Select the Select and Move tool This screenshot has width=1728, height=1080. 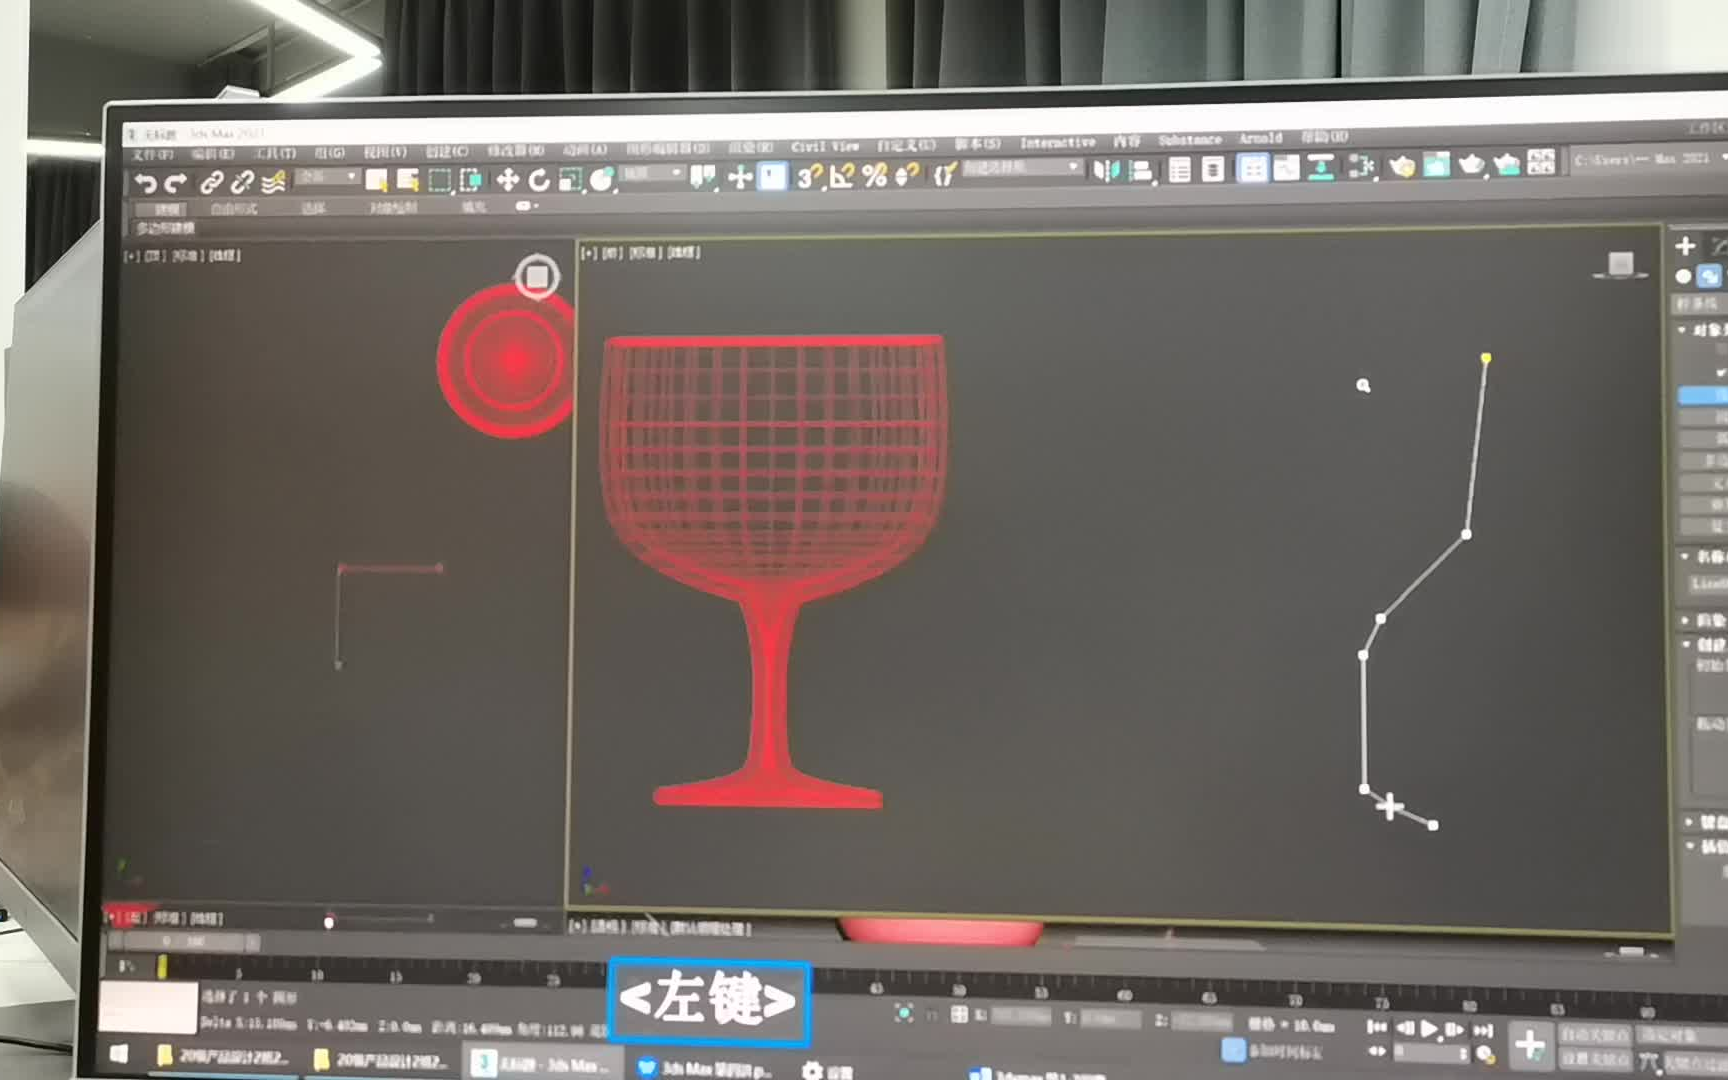pyautogui.click(x=507, y=179)
